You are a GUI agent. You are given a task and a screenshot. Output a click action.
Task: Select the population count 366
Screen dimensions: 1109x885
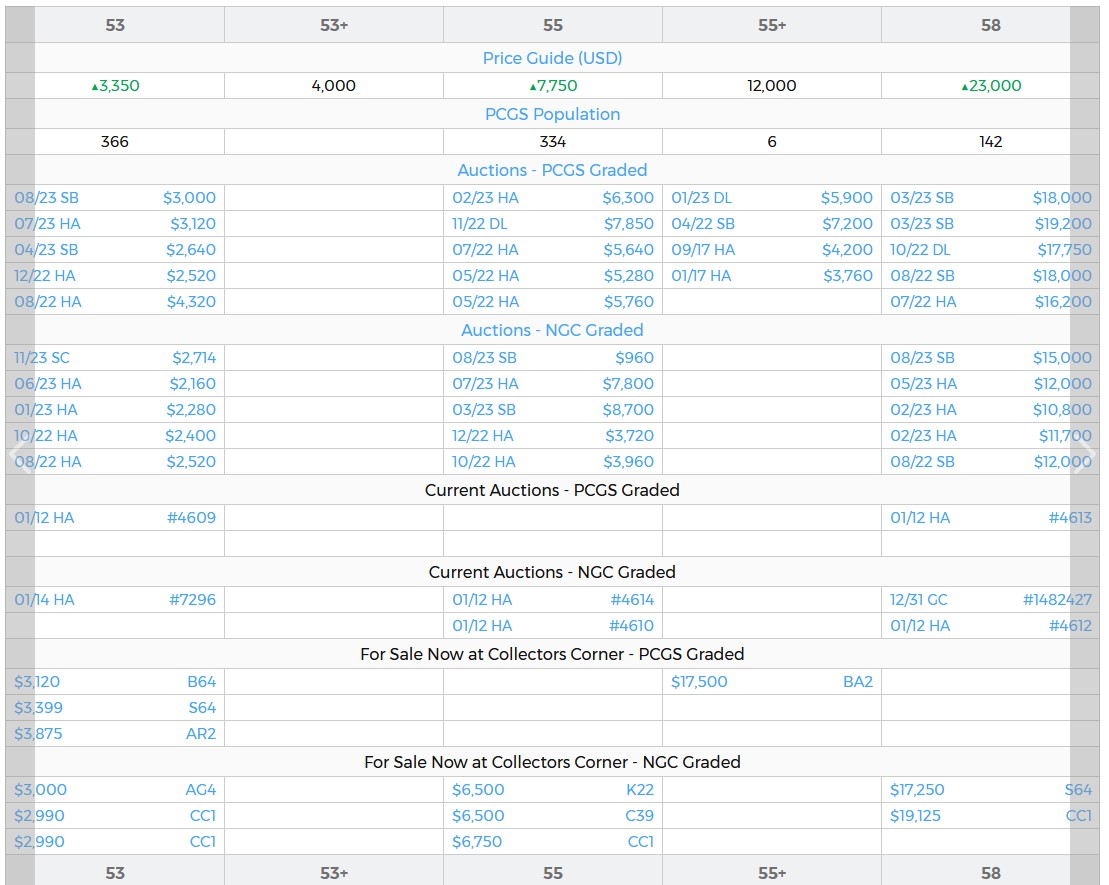point(115,141)
